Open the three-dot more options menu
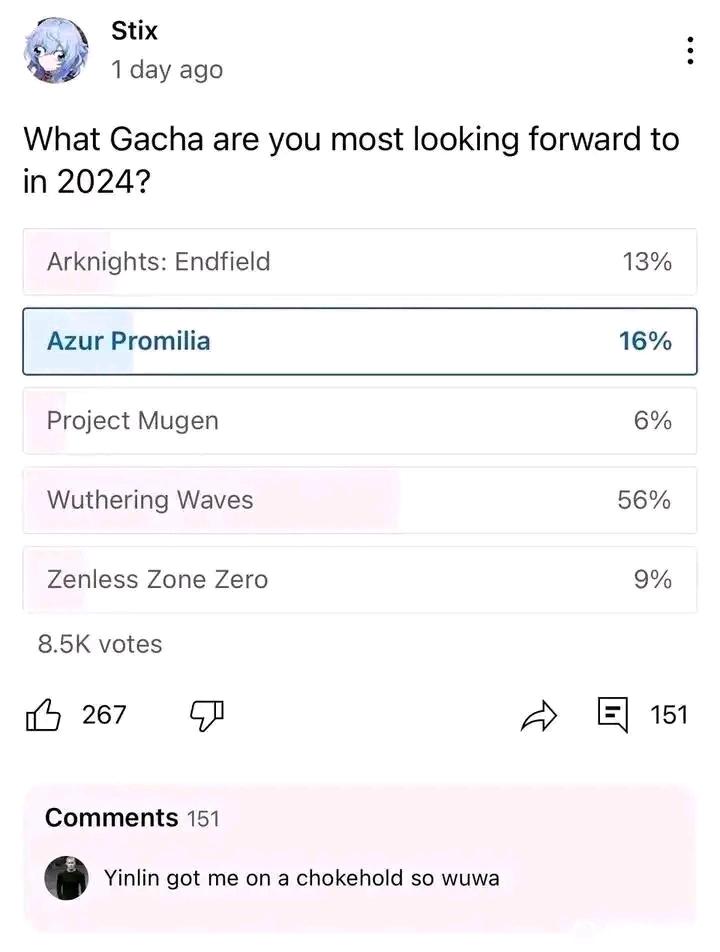Viewport: 720px width, 952px height. coord(690,51)
